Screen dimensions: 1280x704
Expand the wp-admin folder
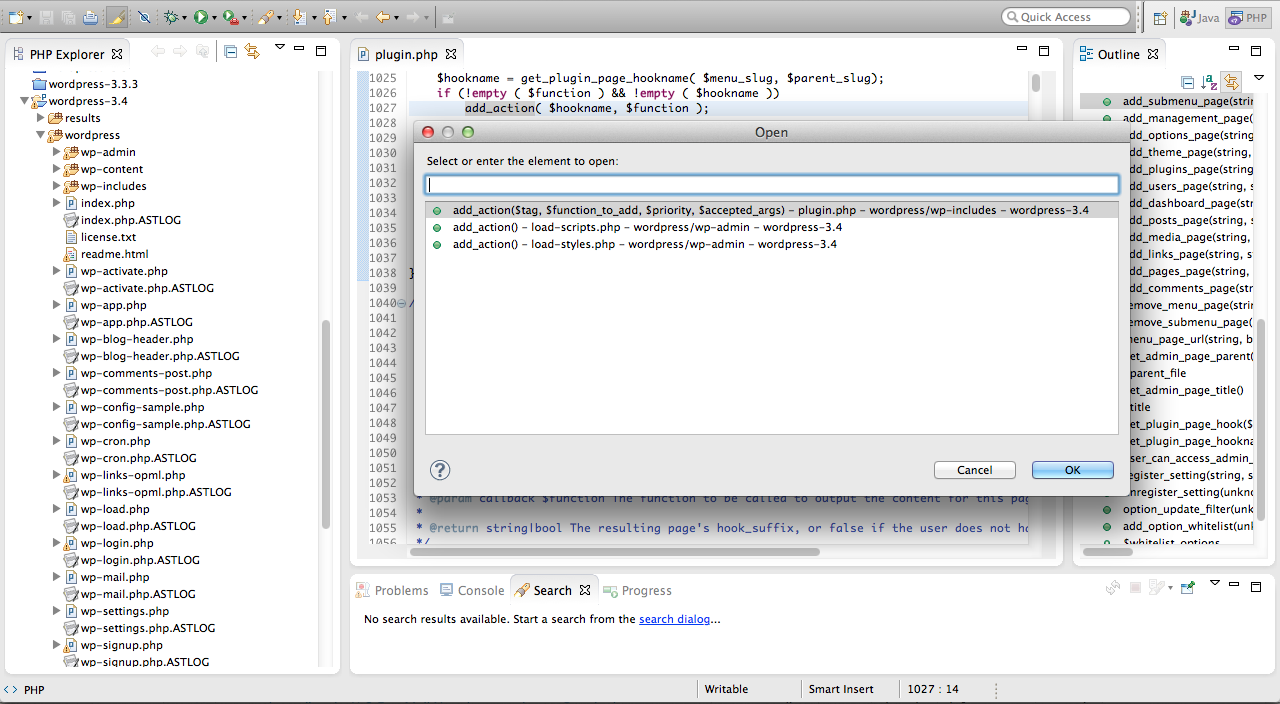[57, 152]
